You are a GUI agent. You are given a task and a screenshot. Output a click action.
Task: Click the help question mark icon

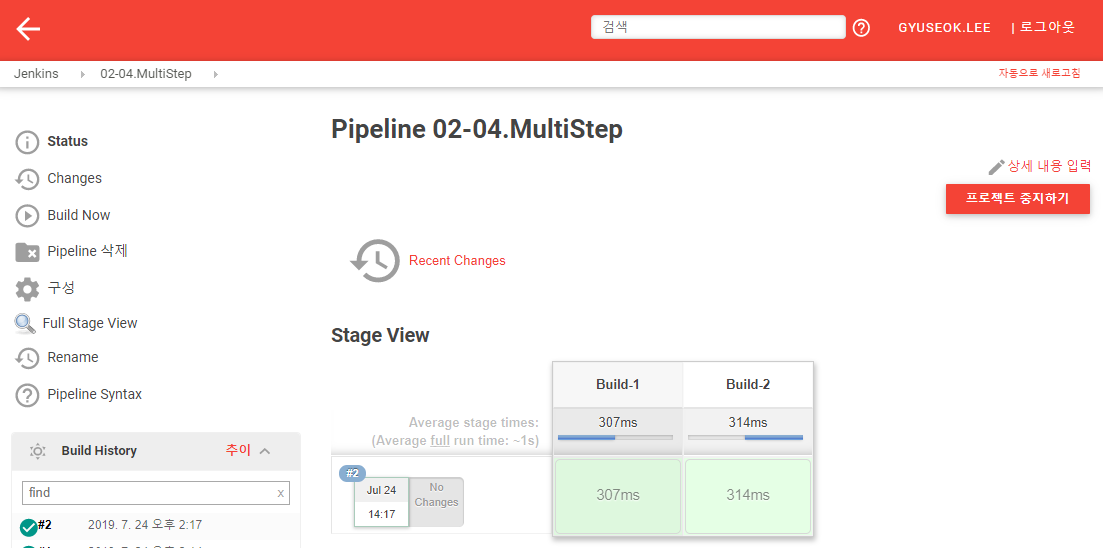[861, 28]
